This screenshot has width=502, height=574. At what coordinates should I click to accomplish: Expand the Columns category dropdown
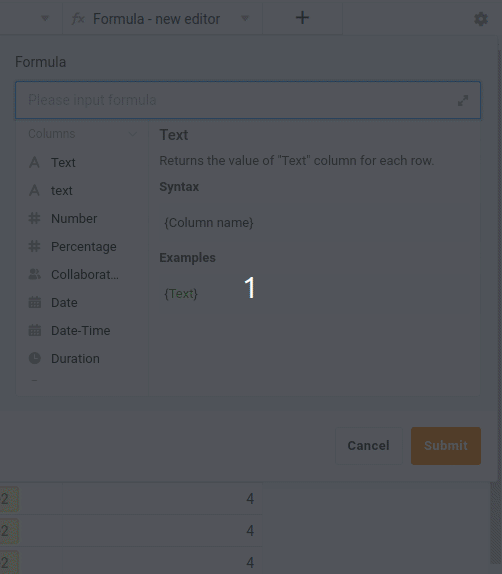click(133, 134)
